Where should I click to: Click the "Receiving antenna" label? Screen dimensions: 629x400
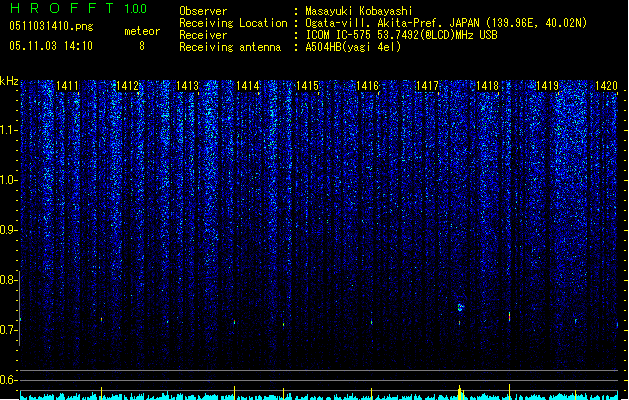tap(230, 47)
